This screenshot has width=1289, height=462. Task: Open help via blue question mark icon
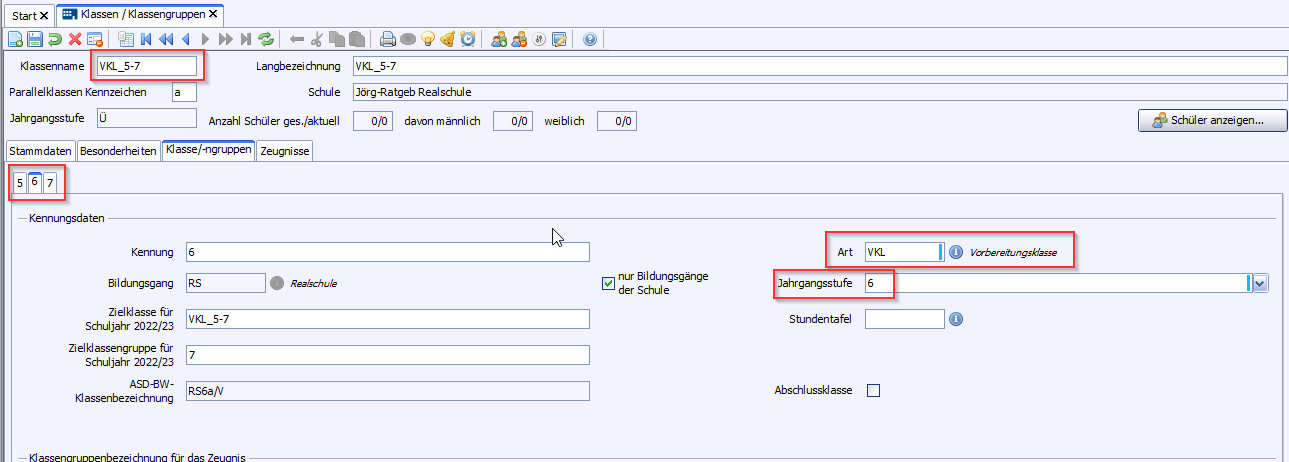click(x=589, y=40)
